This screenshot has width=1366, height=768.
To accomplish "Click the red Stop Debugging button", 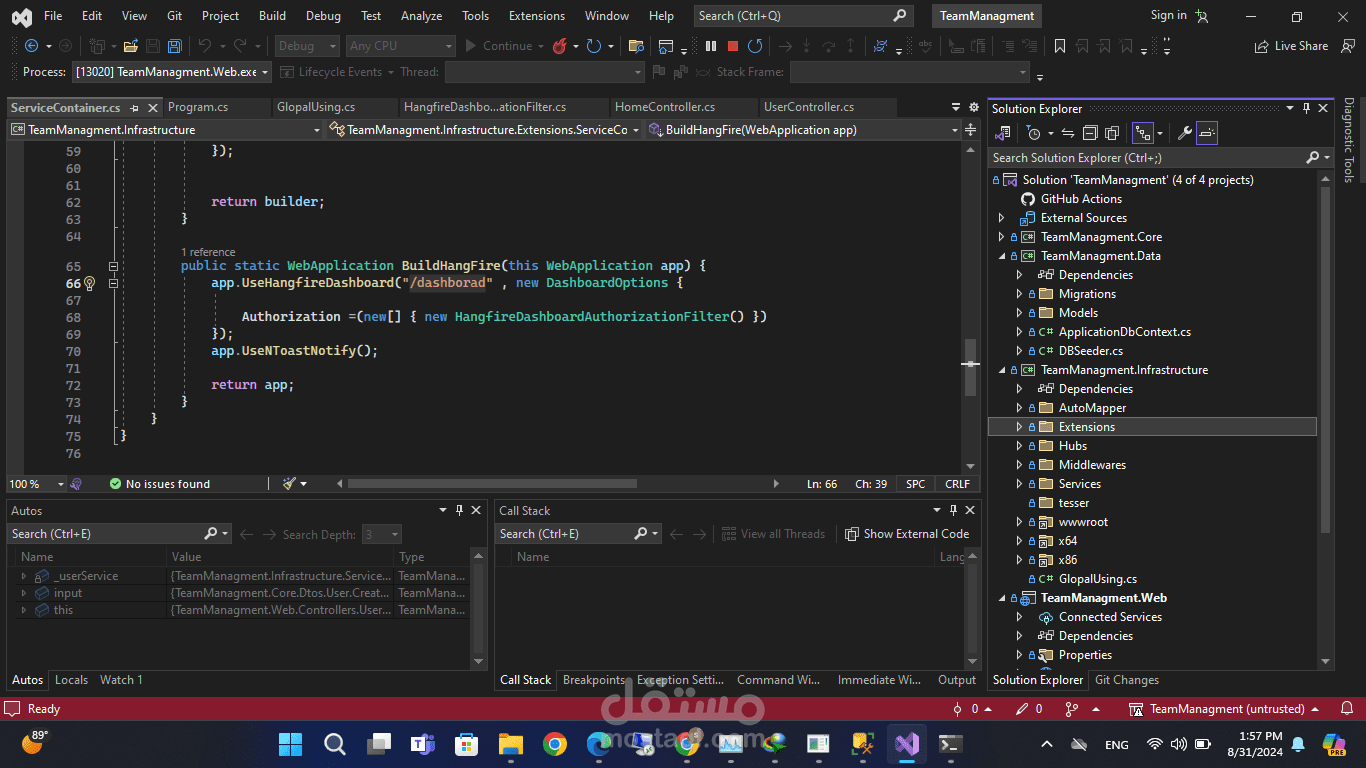I will click(x=733, y=46).
